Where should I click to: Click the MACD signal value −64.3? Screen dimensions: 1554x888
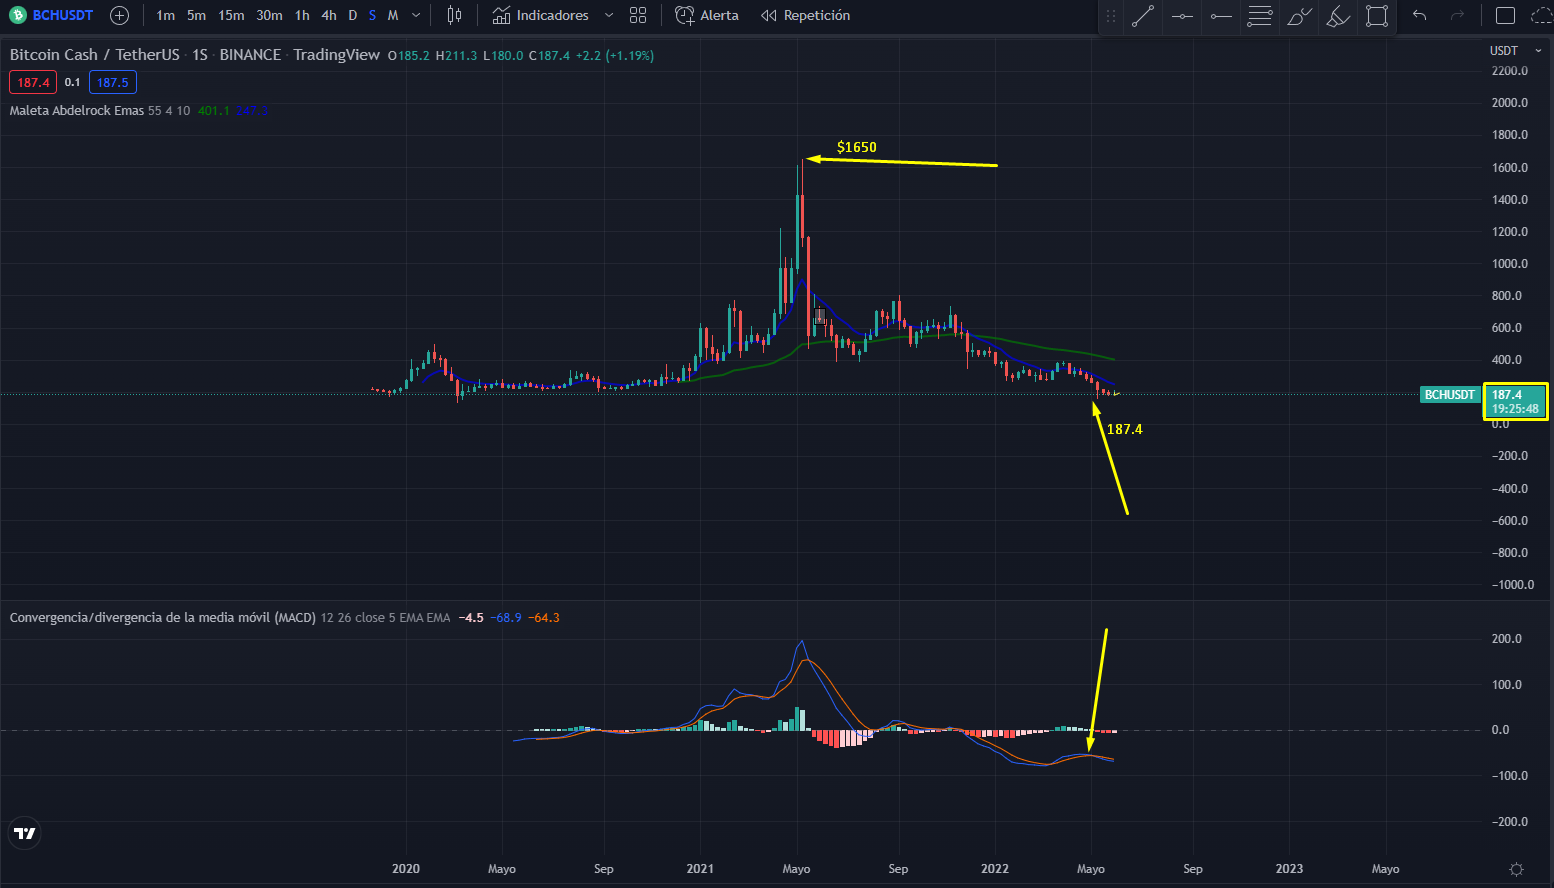pyautogui.click(x=544, y=617)
